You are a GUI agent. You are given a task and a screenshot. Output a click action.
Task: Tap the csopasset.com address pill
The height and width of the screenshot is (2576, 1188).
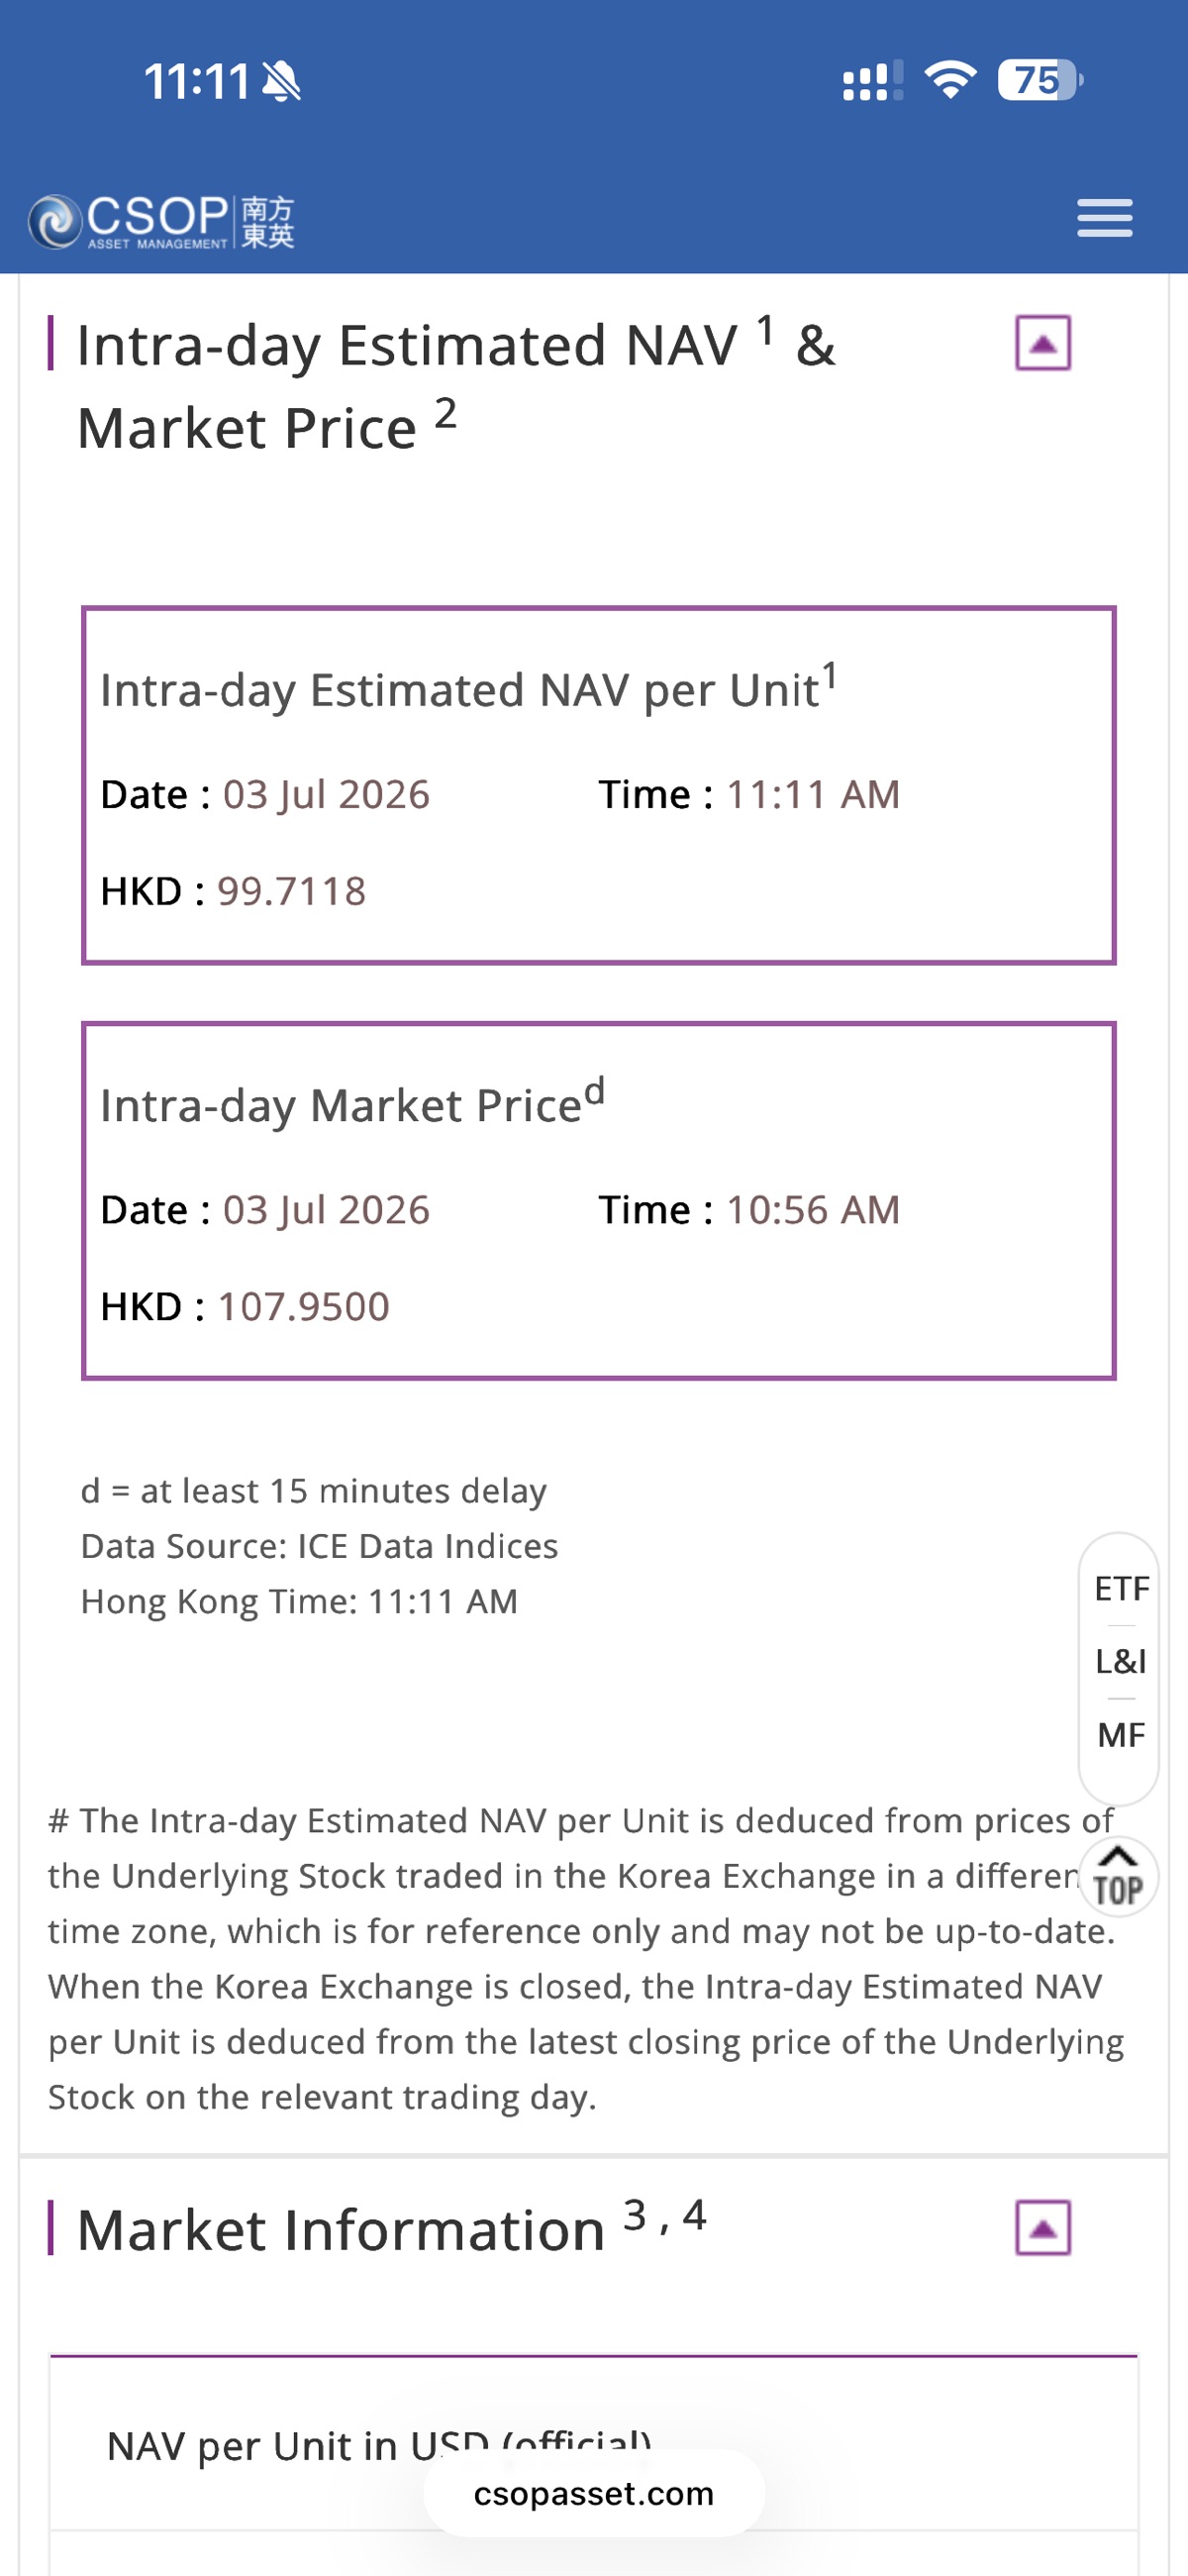594,2493
